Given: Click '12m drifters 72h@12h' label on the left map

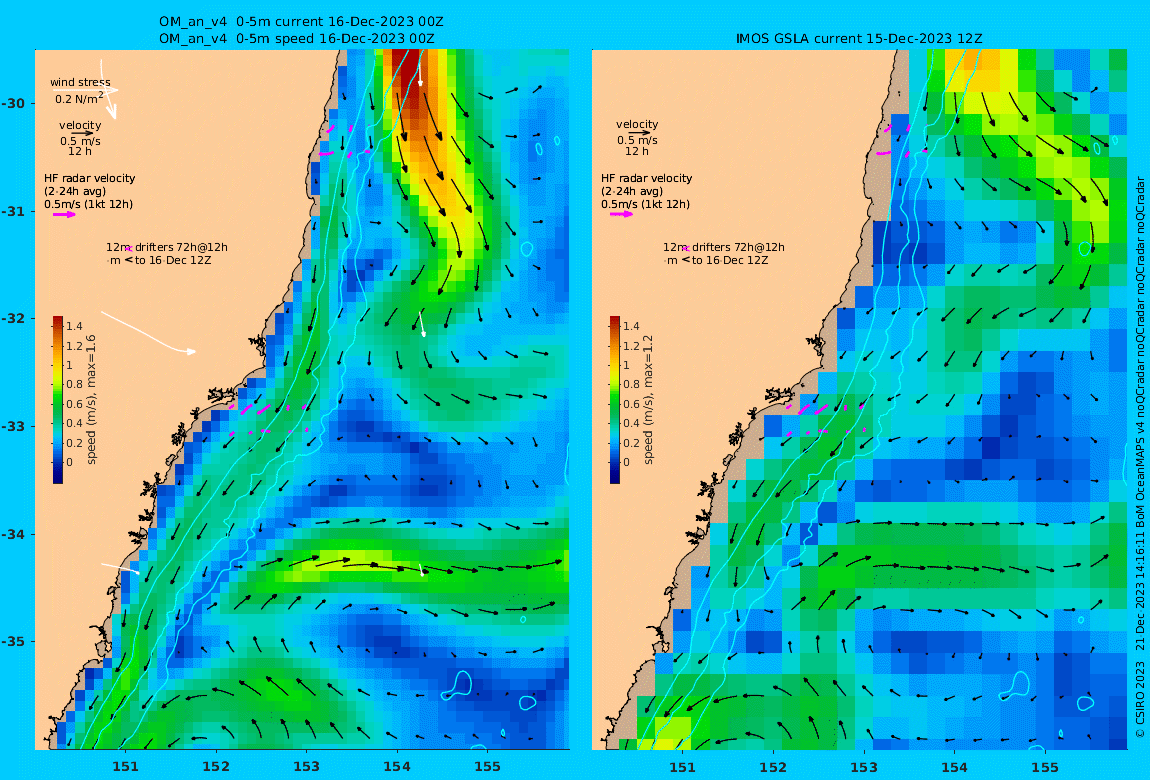Looking at the screenshot, I should click(166, 247).
